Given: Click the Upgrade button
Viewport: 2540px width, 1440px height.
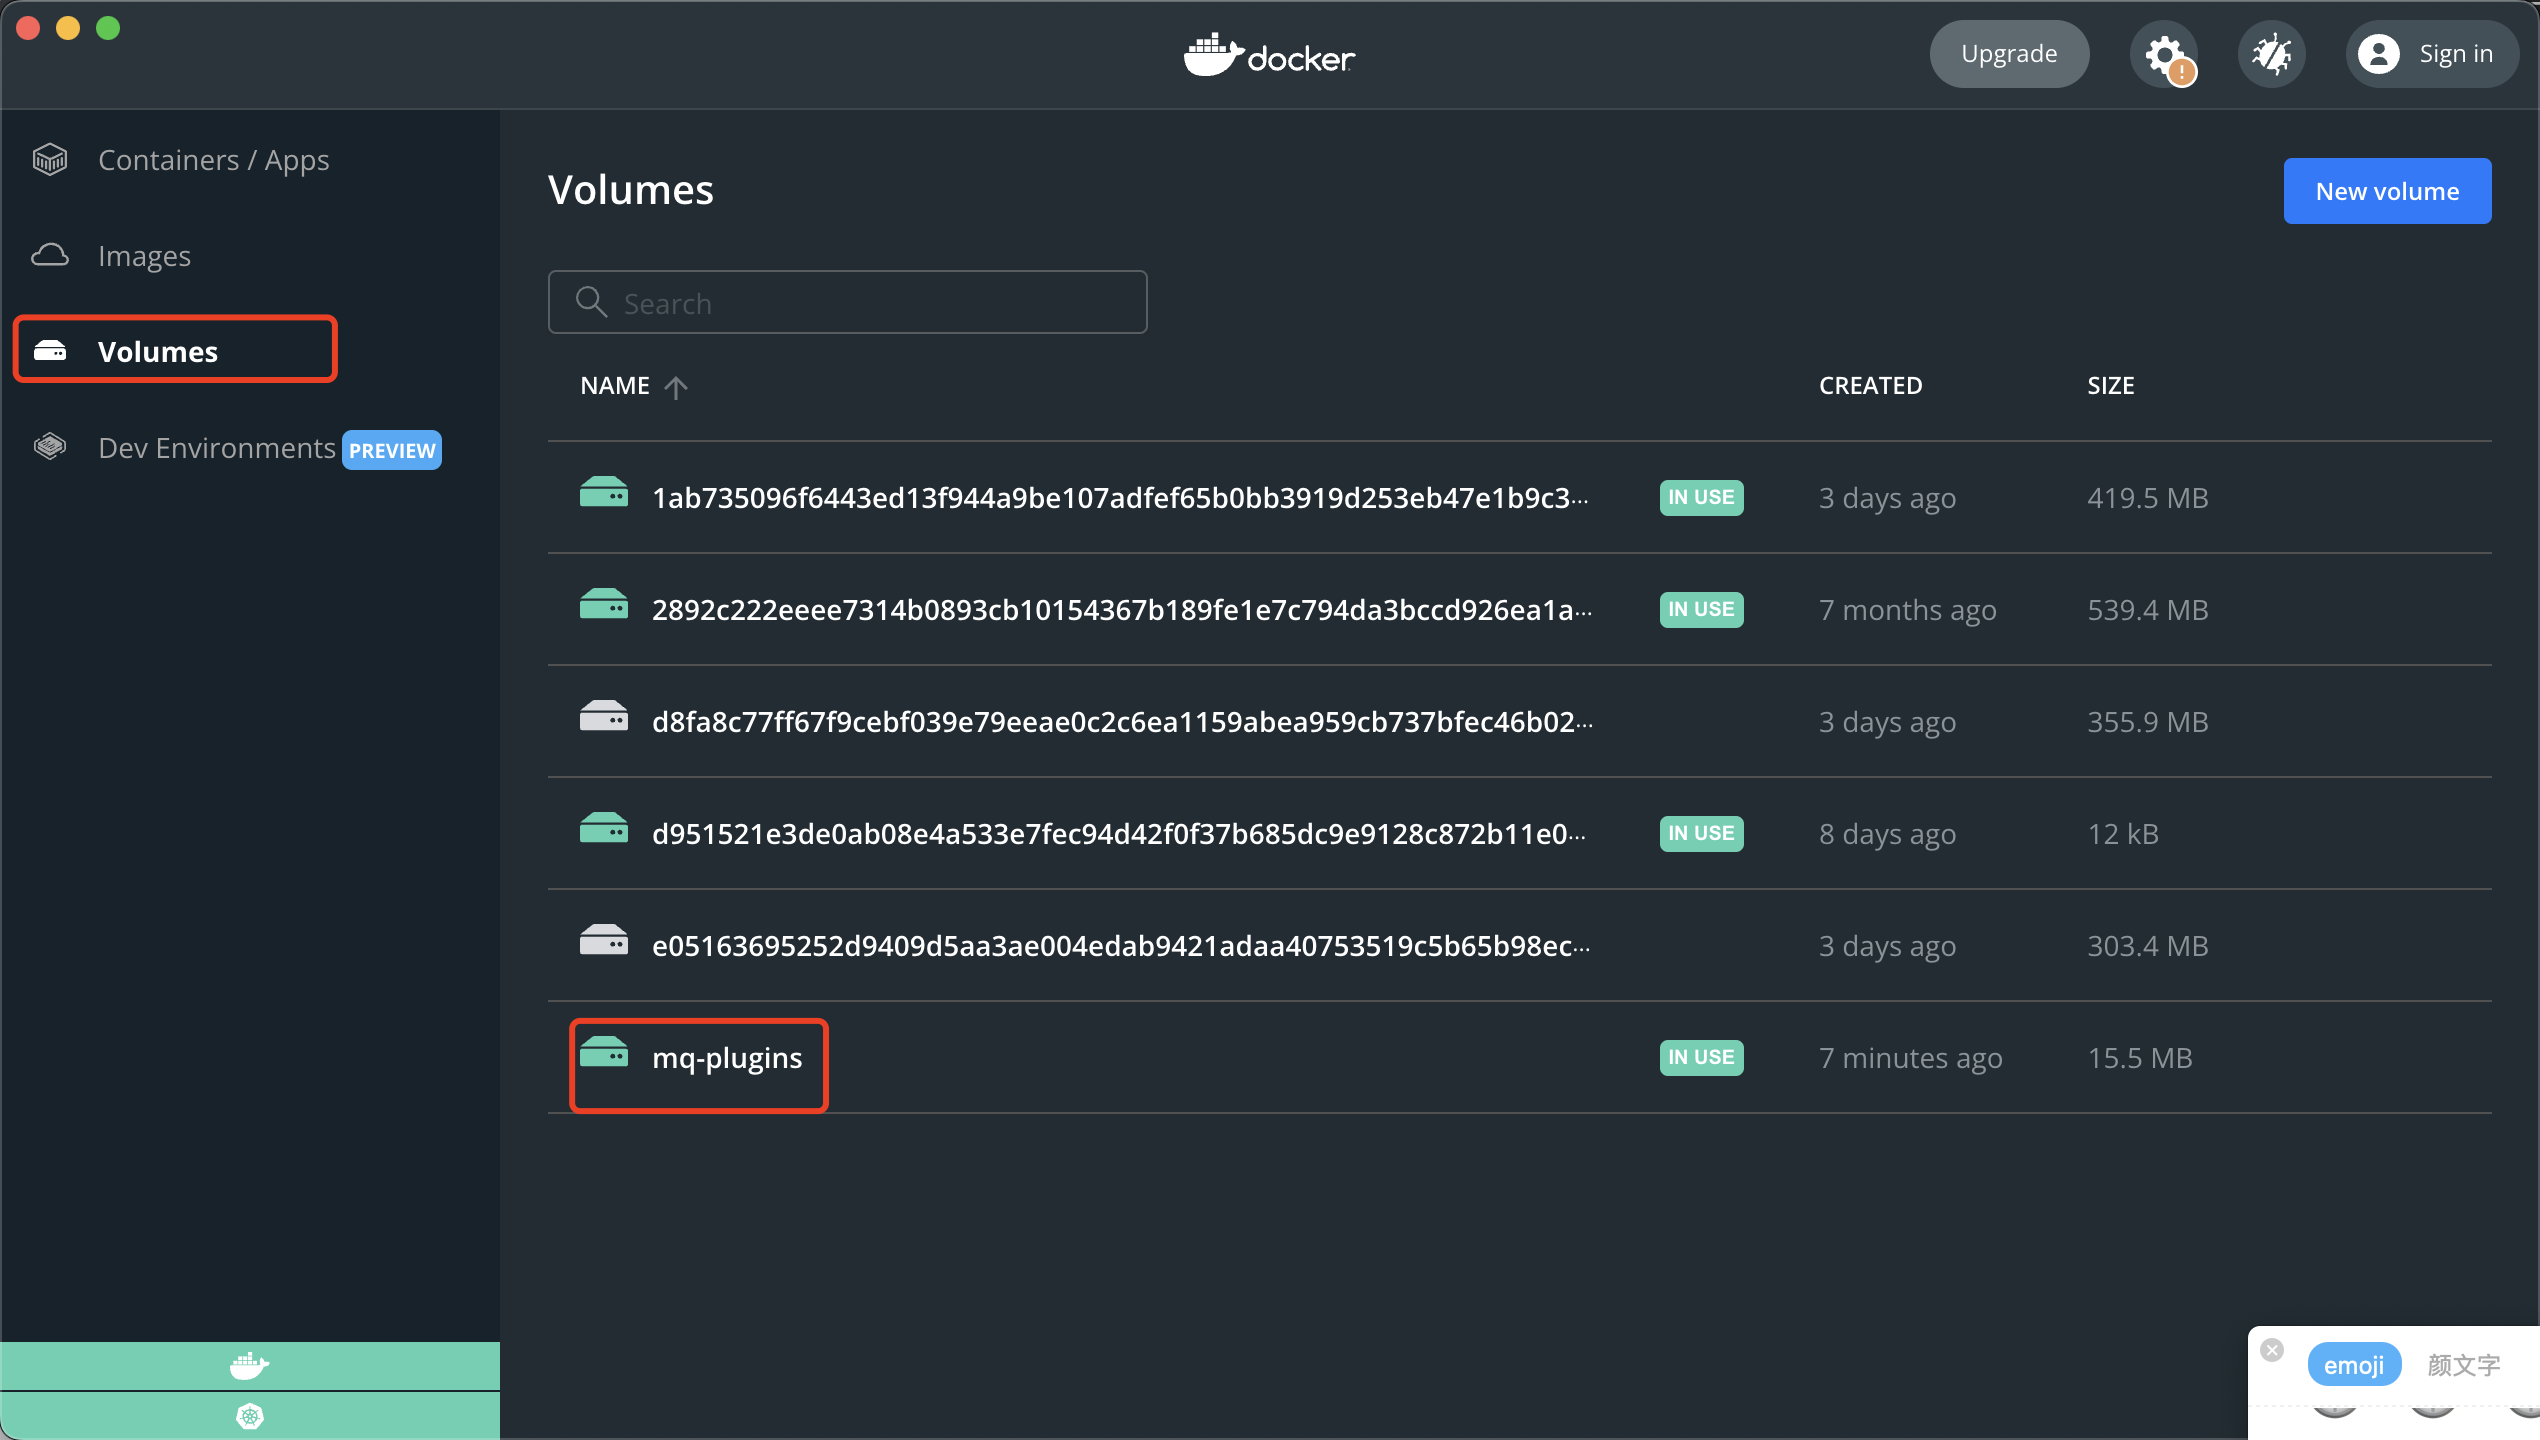Looking at the screenshot, I should [2009, 54].
